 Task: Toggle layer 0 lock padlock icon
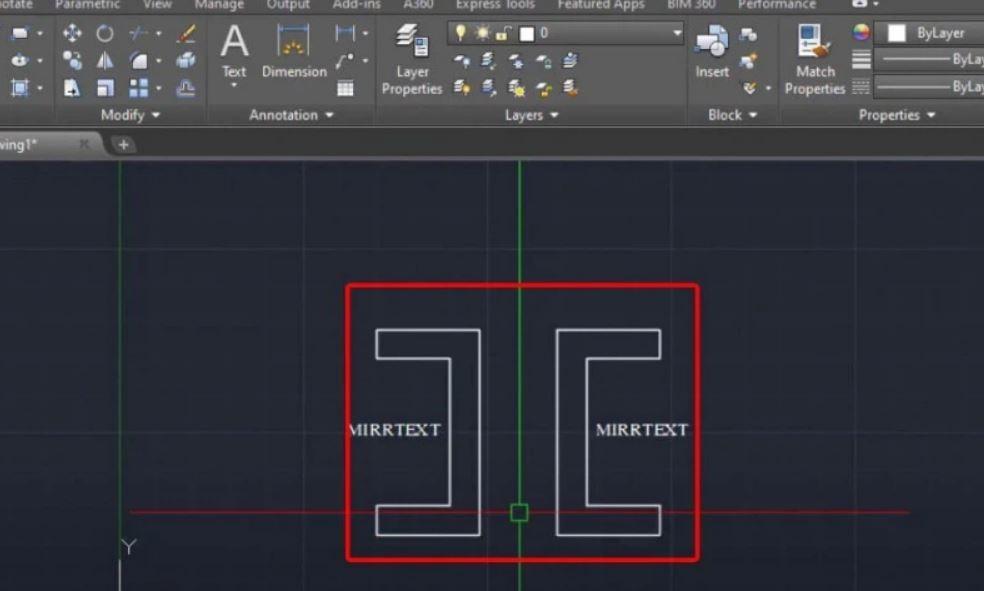coord(503,33)
